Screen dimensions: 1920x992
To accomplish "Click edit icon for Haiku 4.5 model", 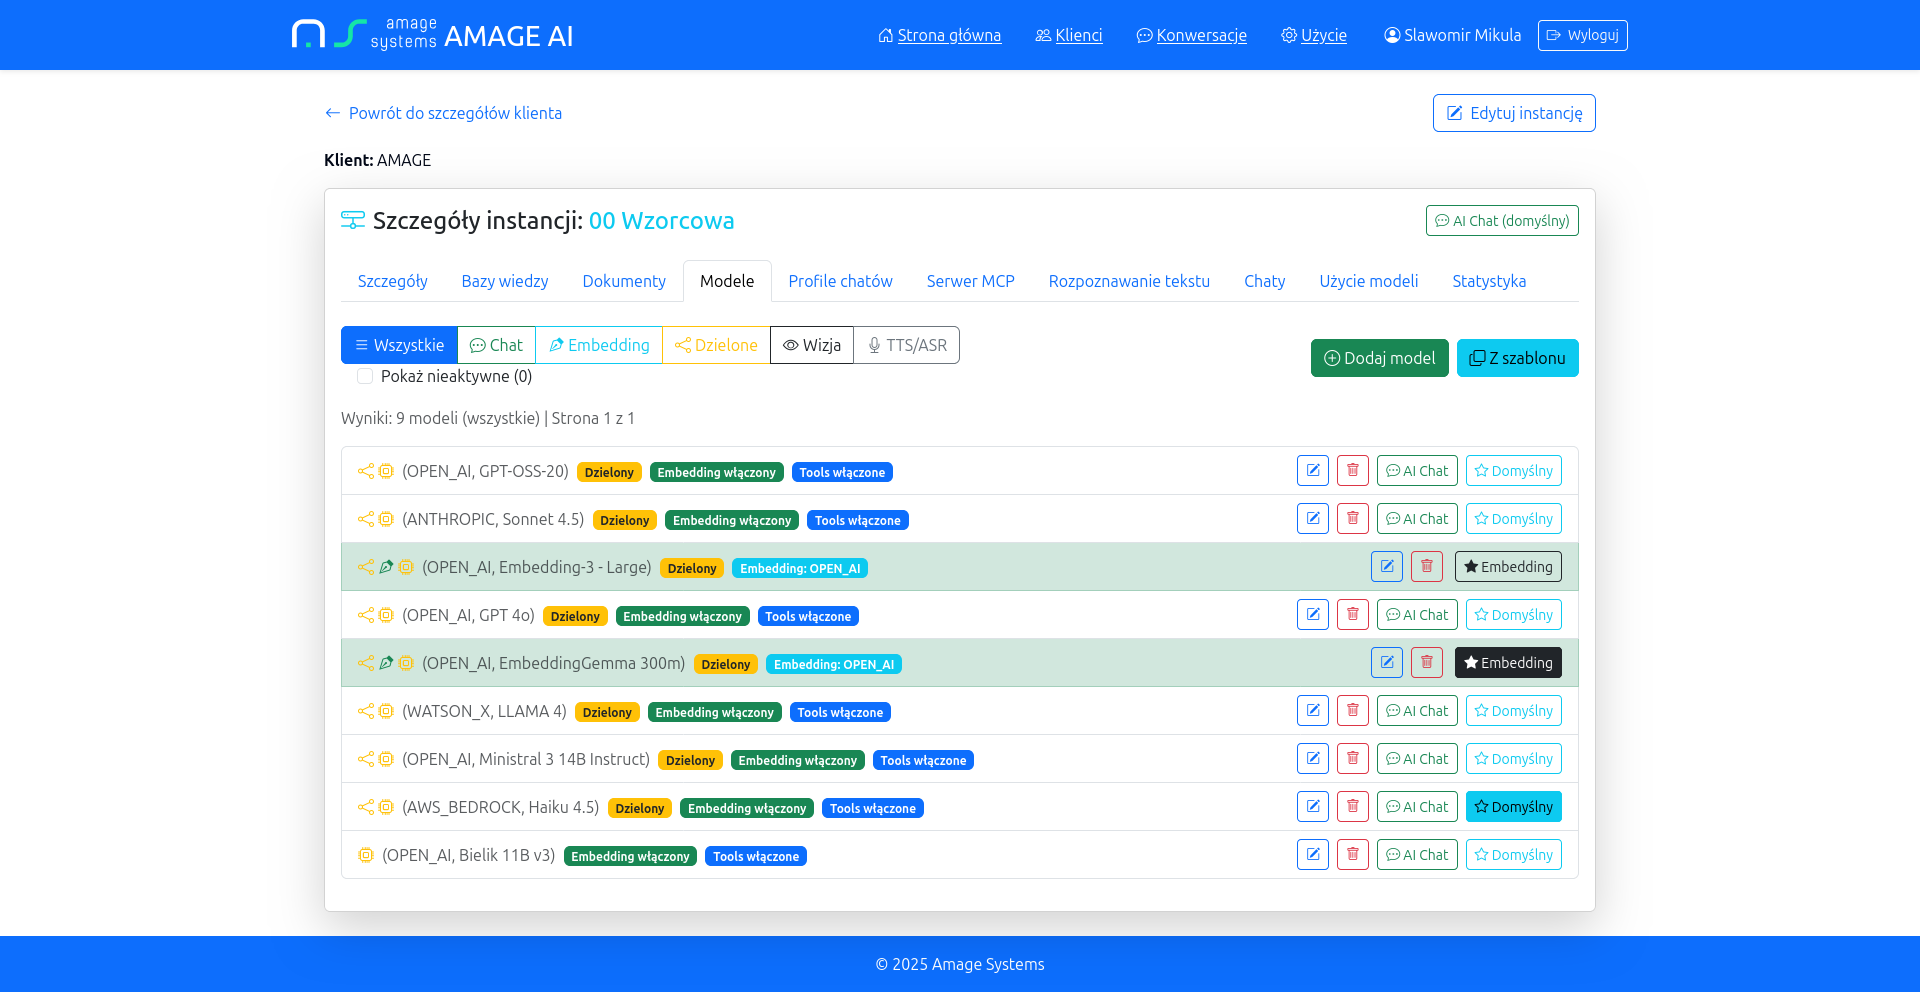I will (x=1312, y=807).
